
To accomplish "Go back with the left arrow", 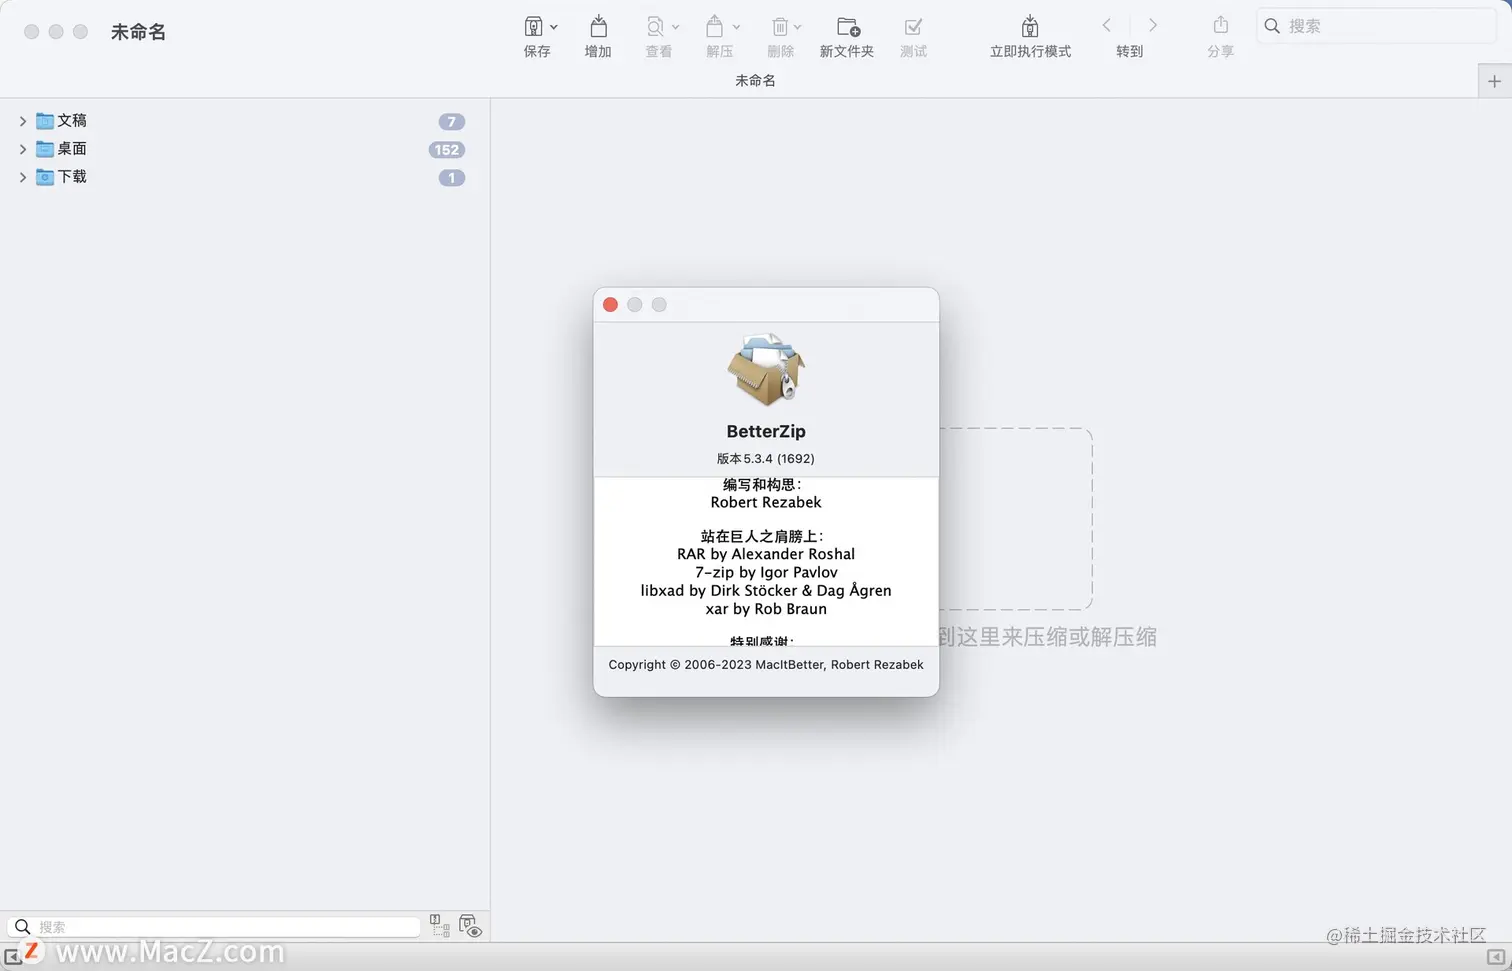I will click(1106, 25).
